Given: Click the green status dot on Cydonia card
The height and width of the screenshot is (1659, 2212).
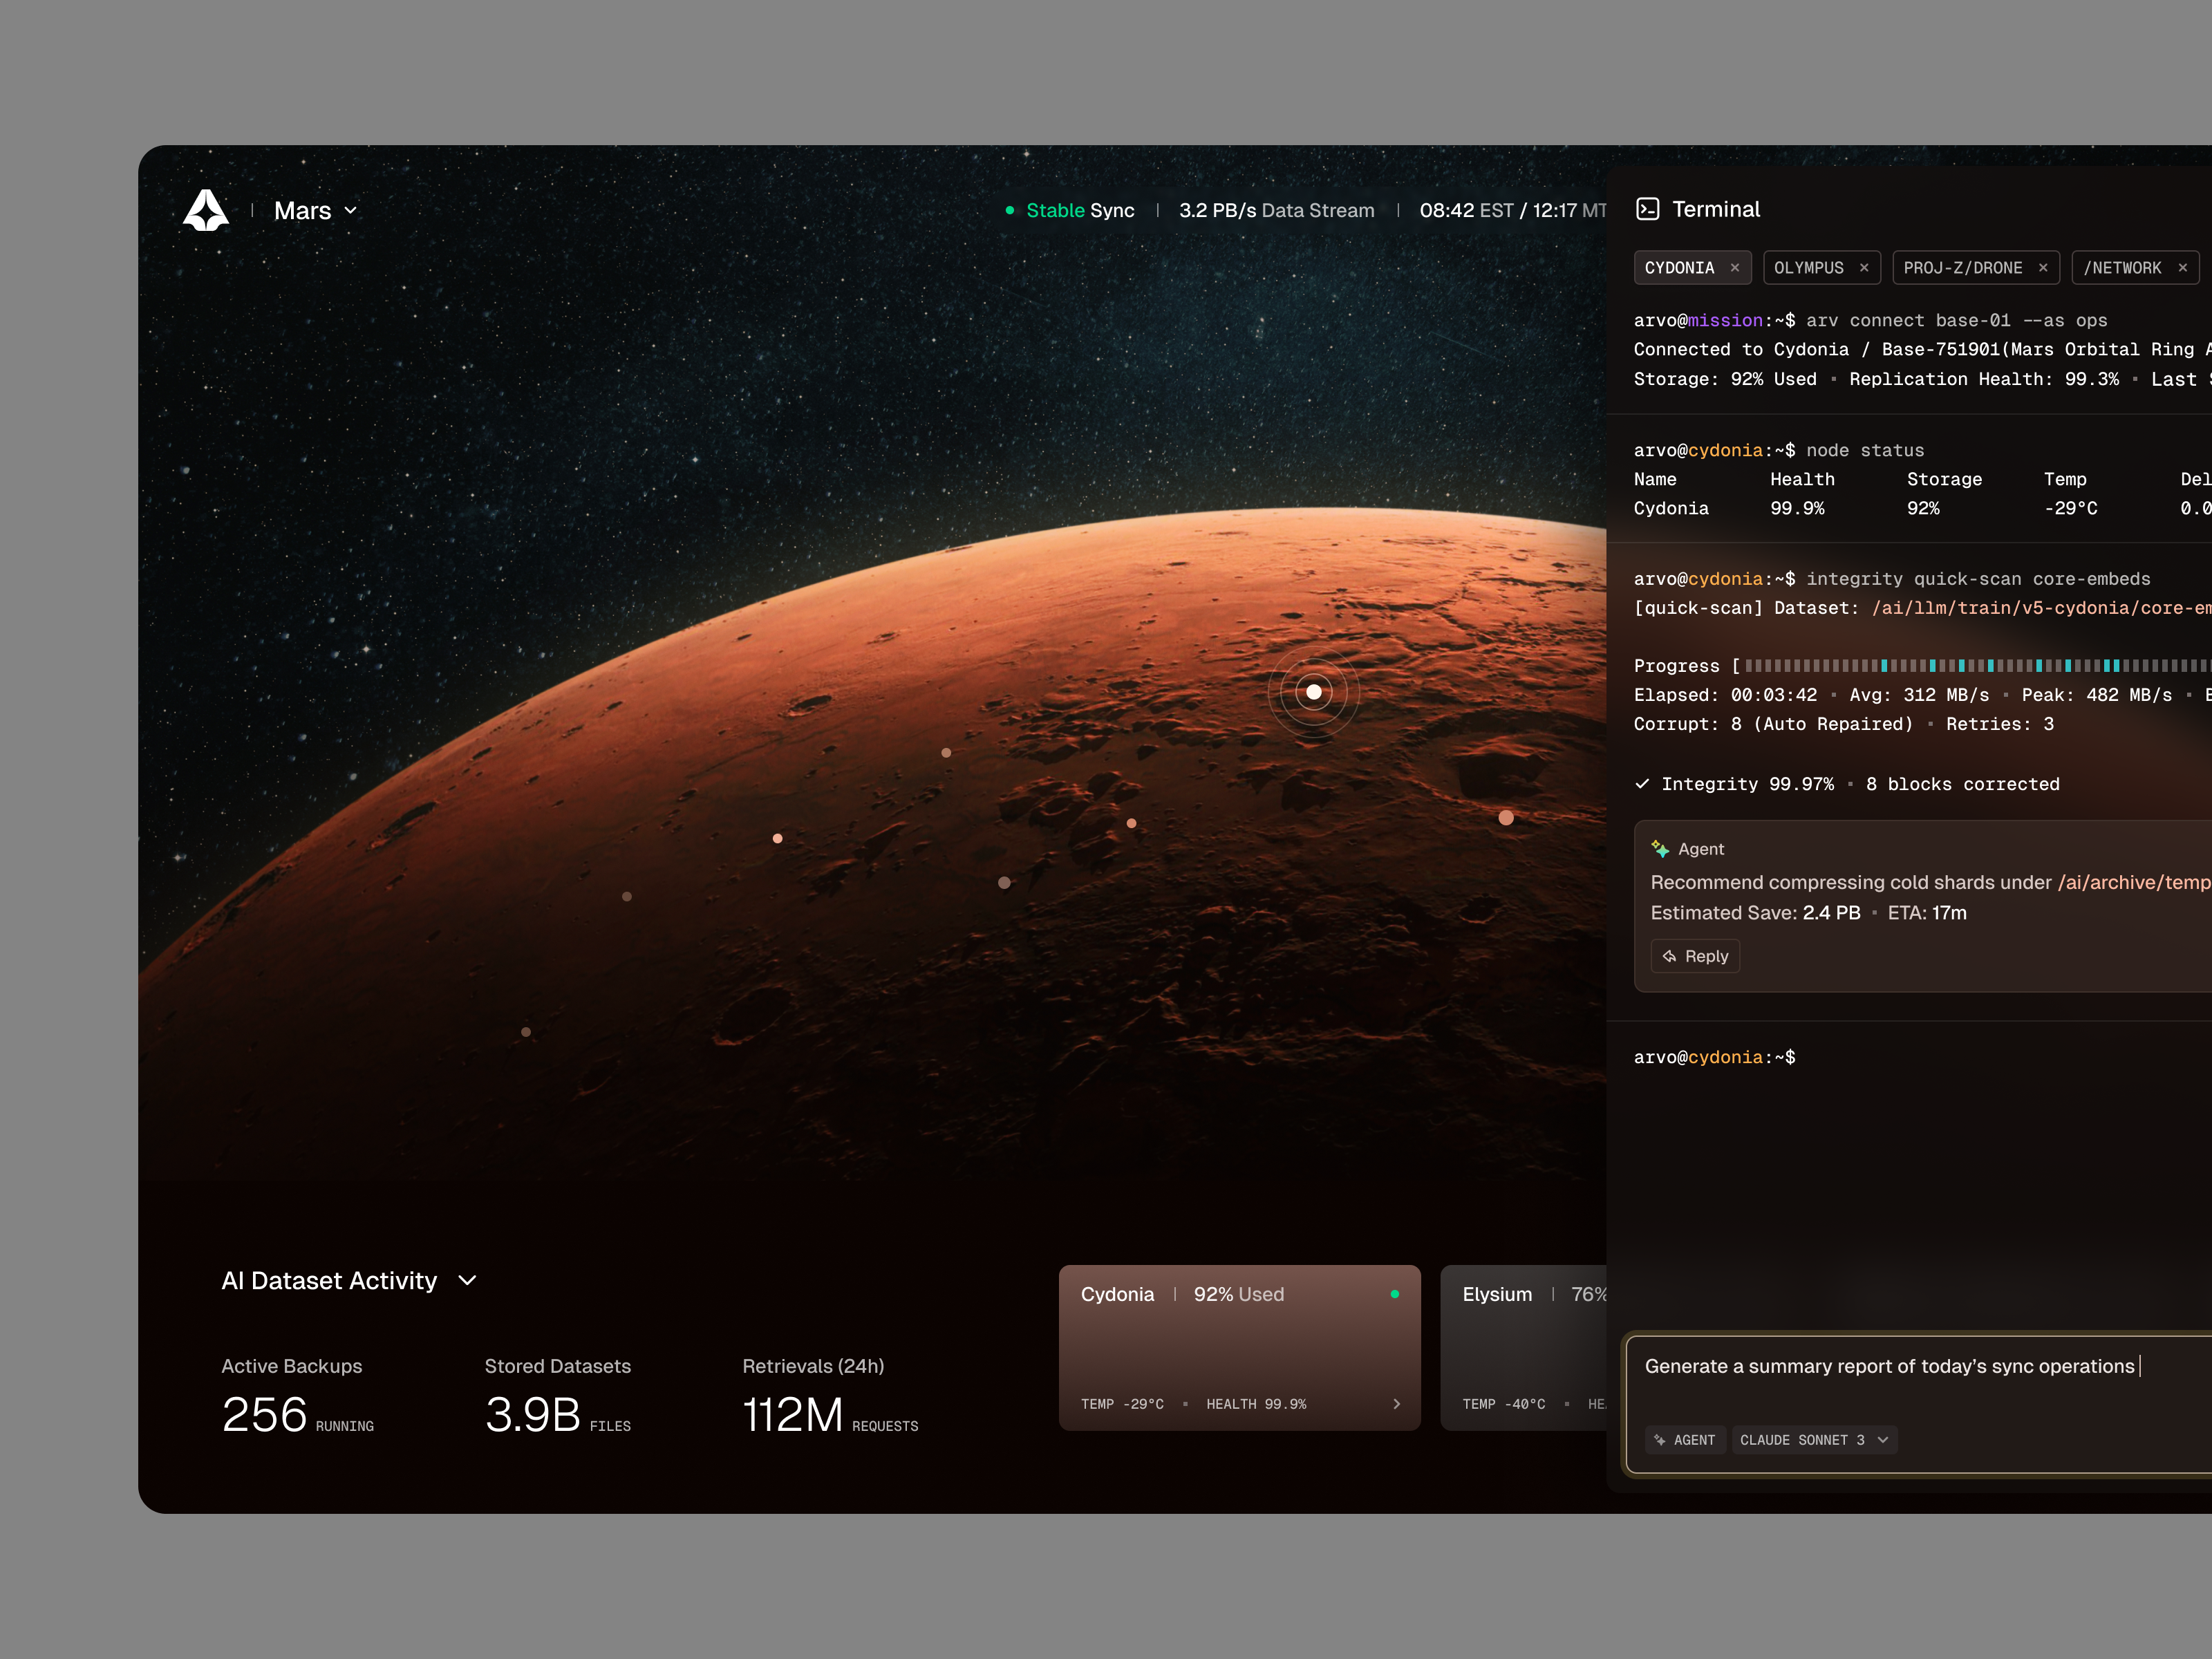Looking at the screenshot, I should click(x=1395, y=1294).
